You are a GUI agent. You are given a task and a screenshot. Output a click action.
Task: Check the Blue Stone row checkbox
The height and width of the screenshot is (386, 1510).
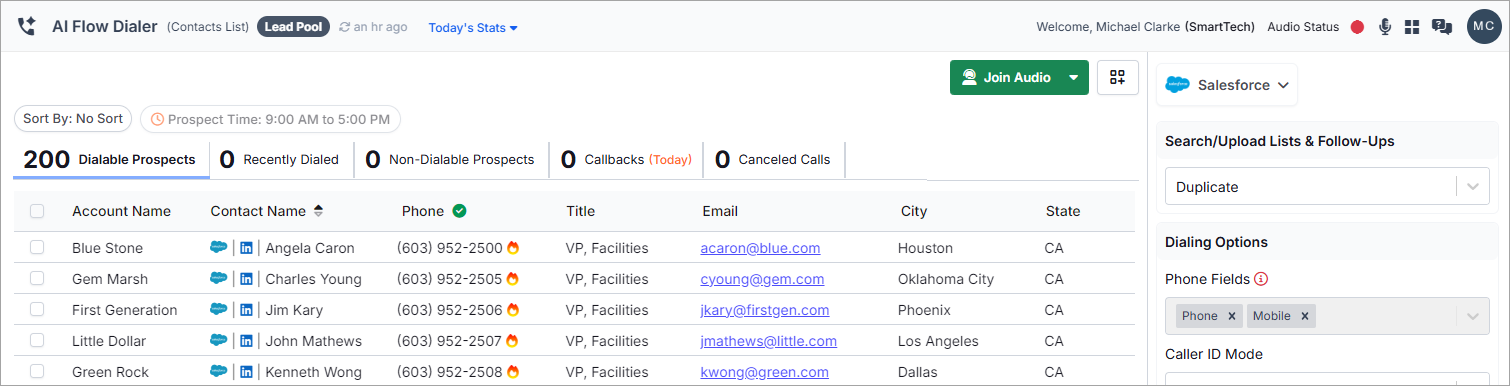(x=37, y=248)
